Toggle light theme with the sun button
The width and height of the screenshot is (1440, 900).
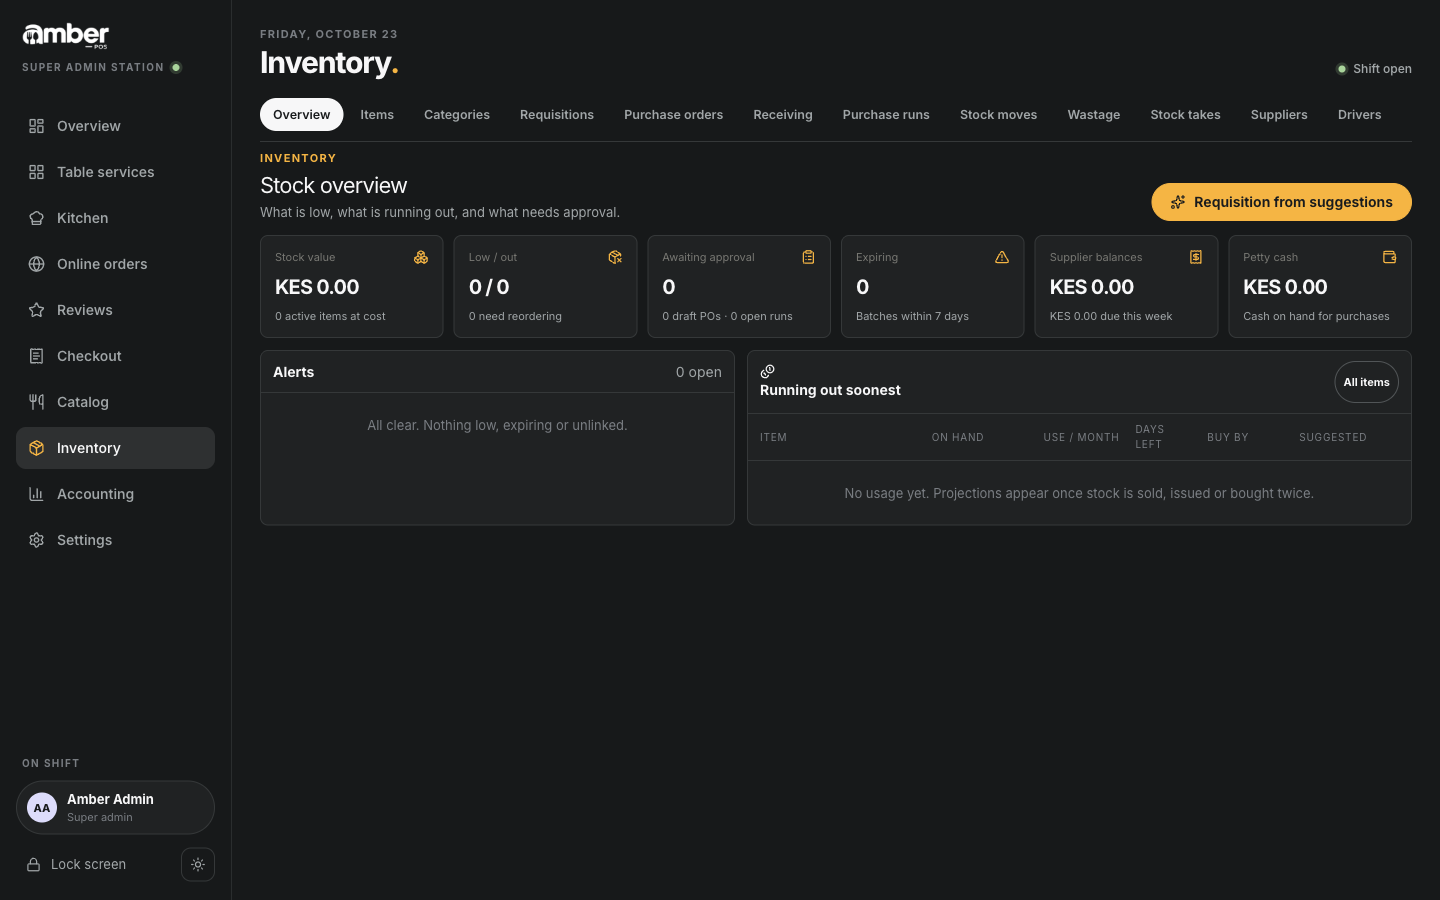tap(198, 865)
